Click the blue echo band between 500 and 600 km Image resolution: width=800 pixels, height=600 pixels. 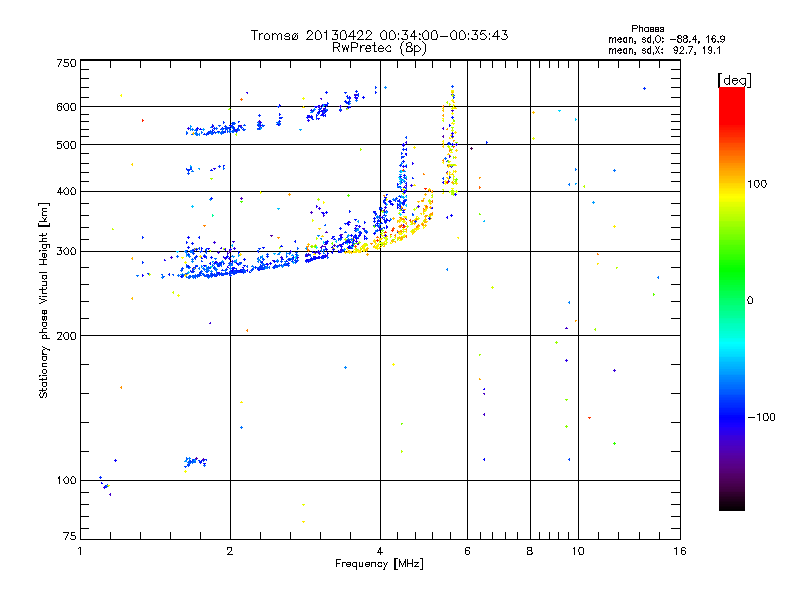215,129
